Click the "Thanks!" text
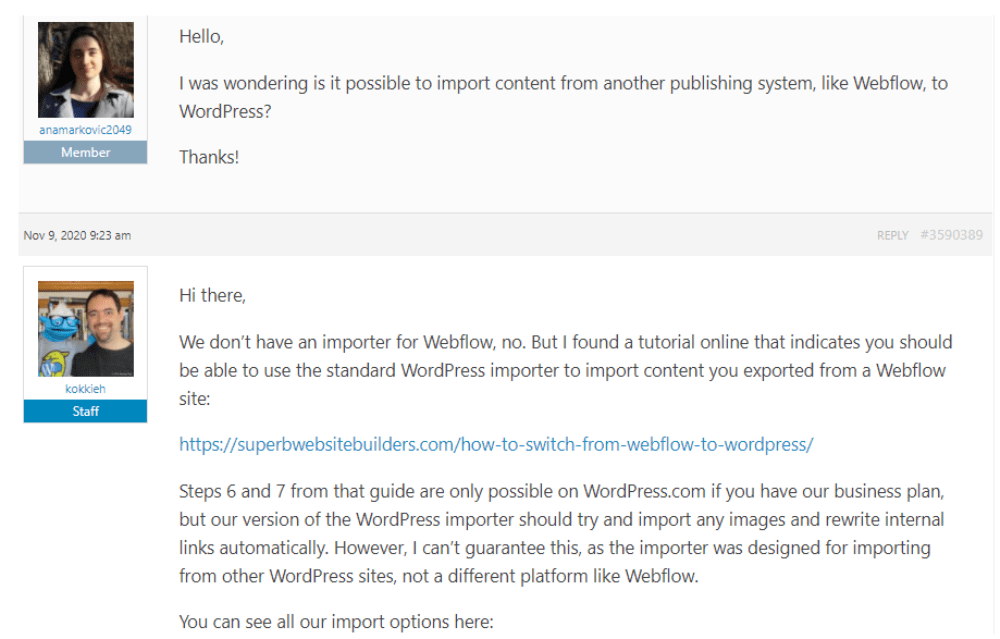This screenshot has height=639, width=1000. [x=209, y=157]
